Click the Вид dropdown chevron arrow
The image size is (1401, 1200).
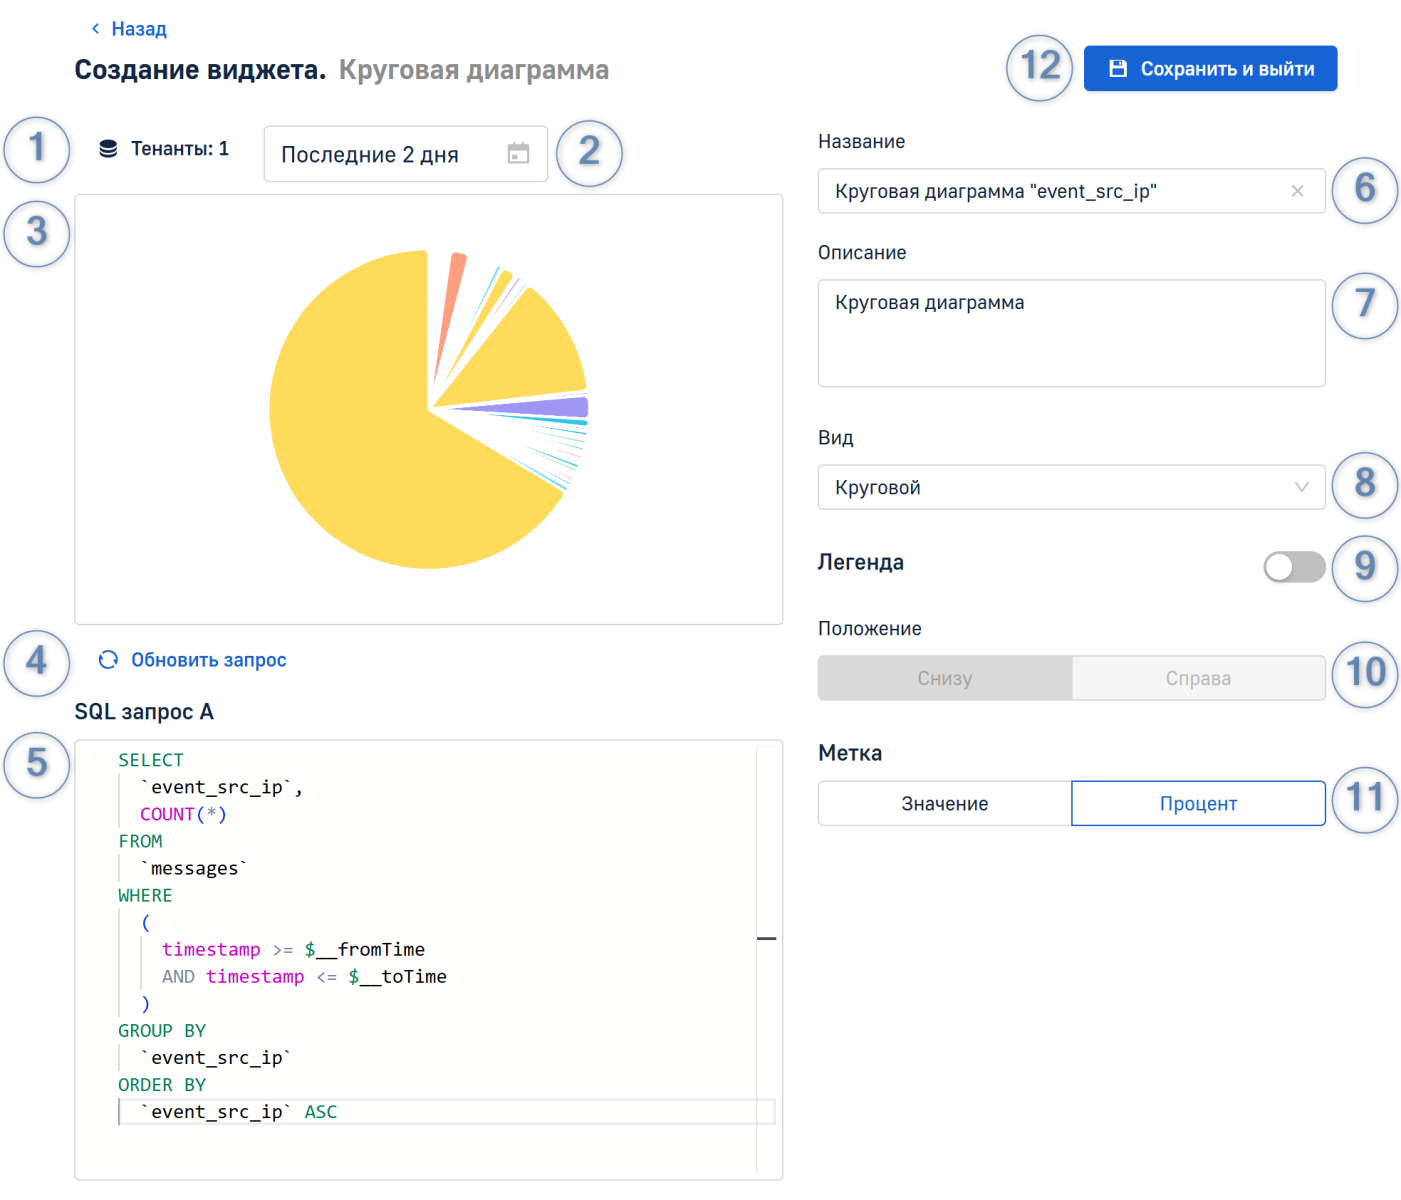(1301, 487)
